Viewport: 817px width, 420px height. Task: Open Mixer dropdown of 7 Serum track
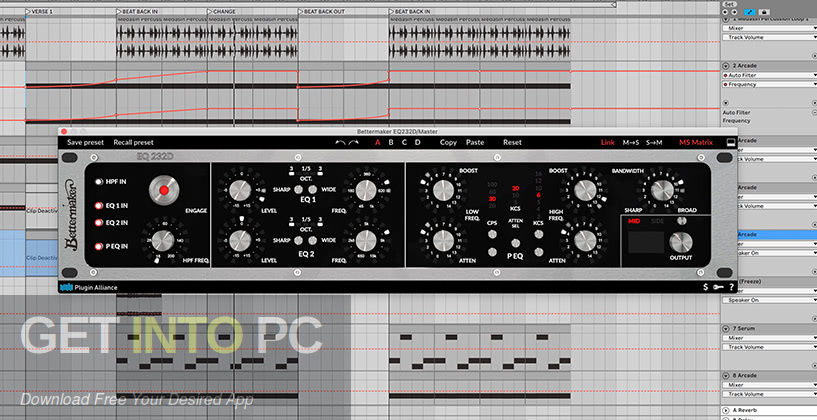(769, 338)
